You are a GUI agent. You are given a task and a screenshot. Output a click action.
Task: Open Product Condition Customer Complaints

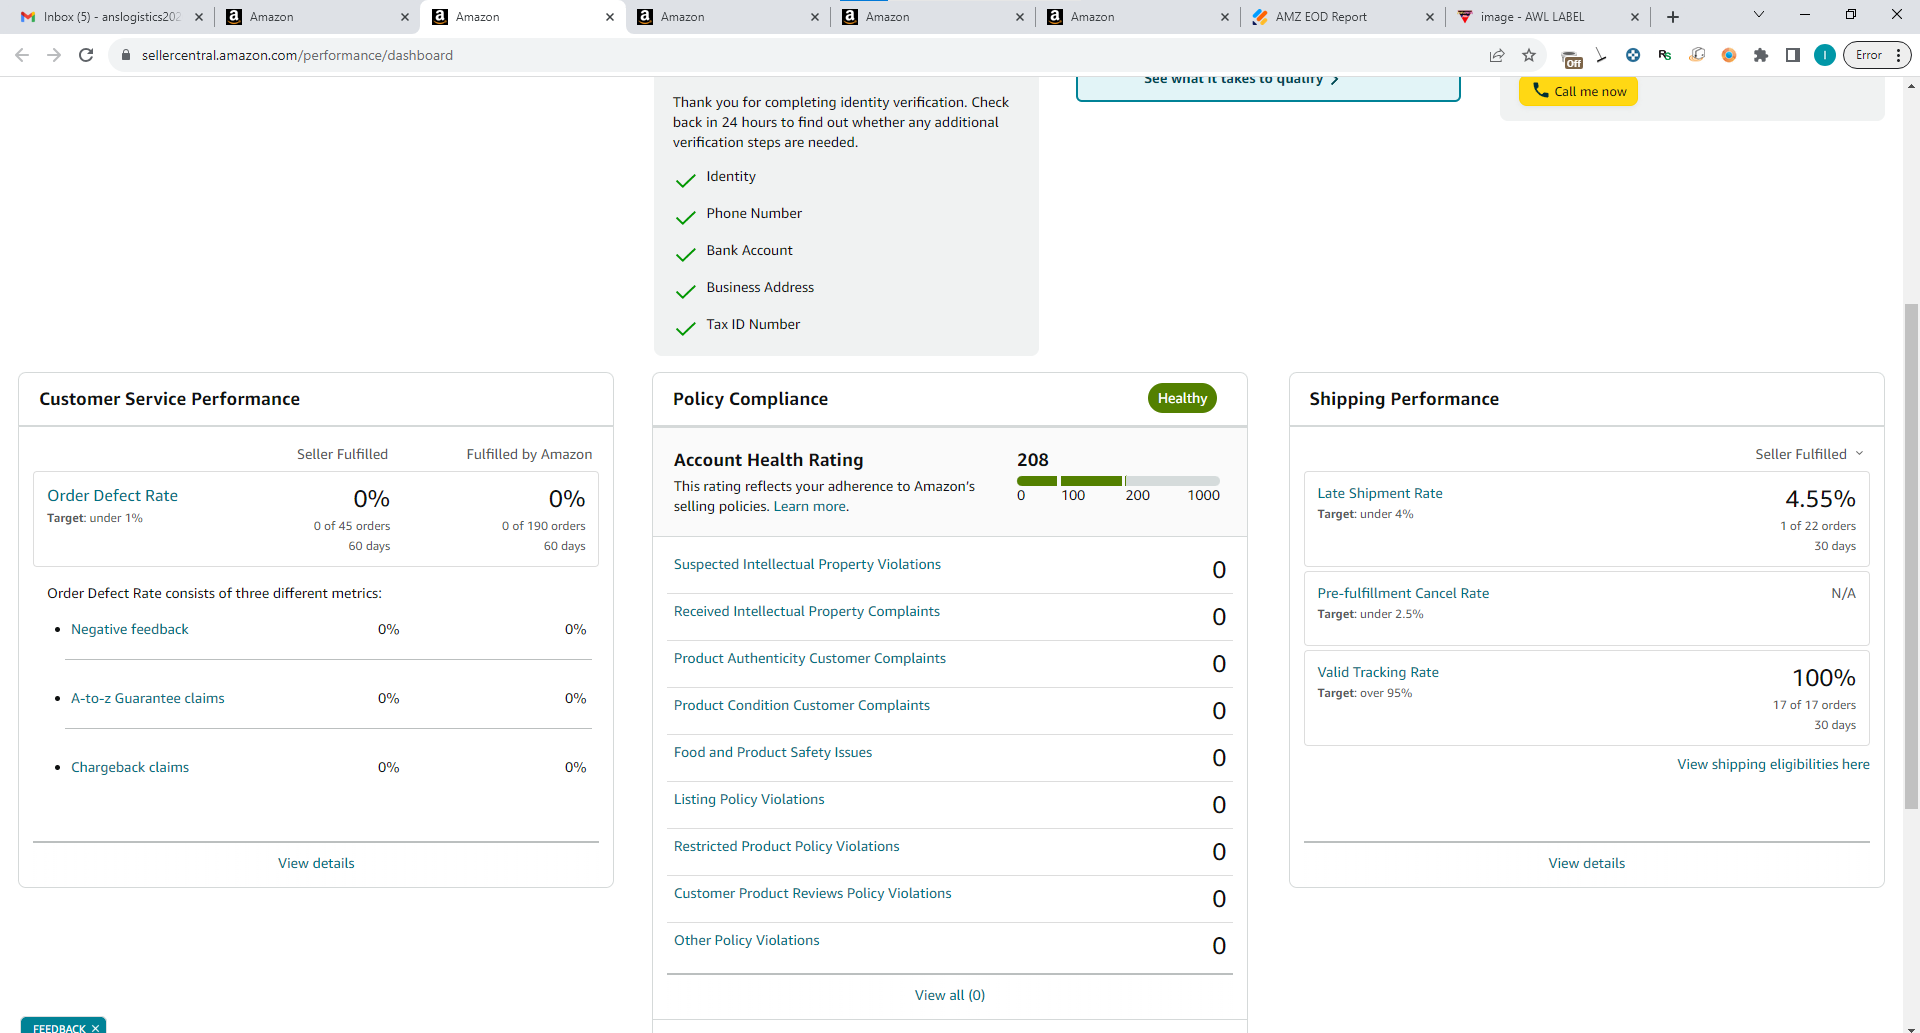coord(801,706)
